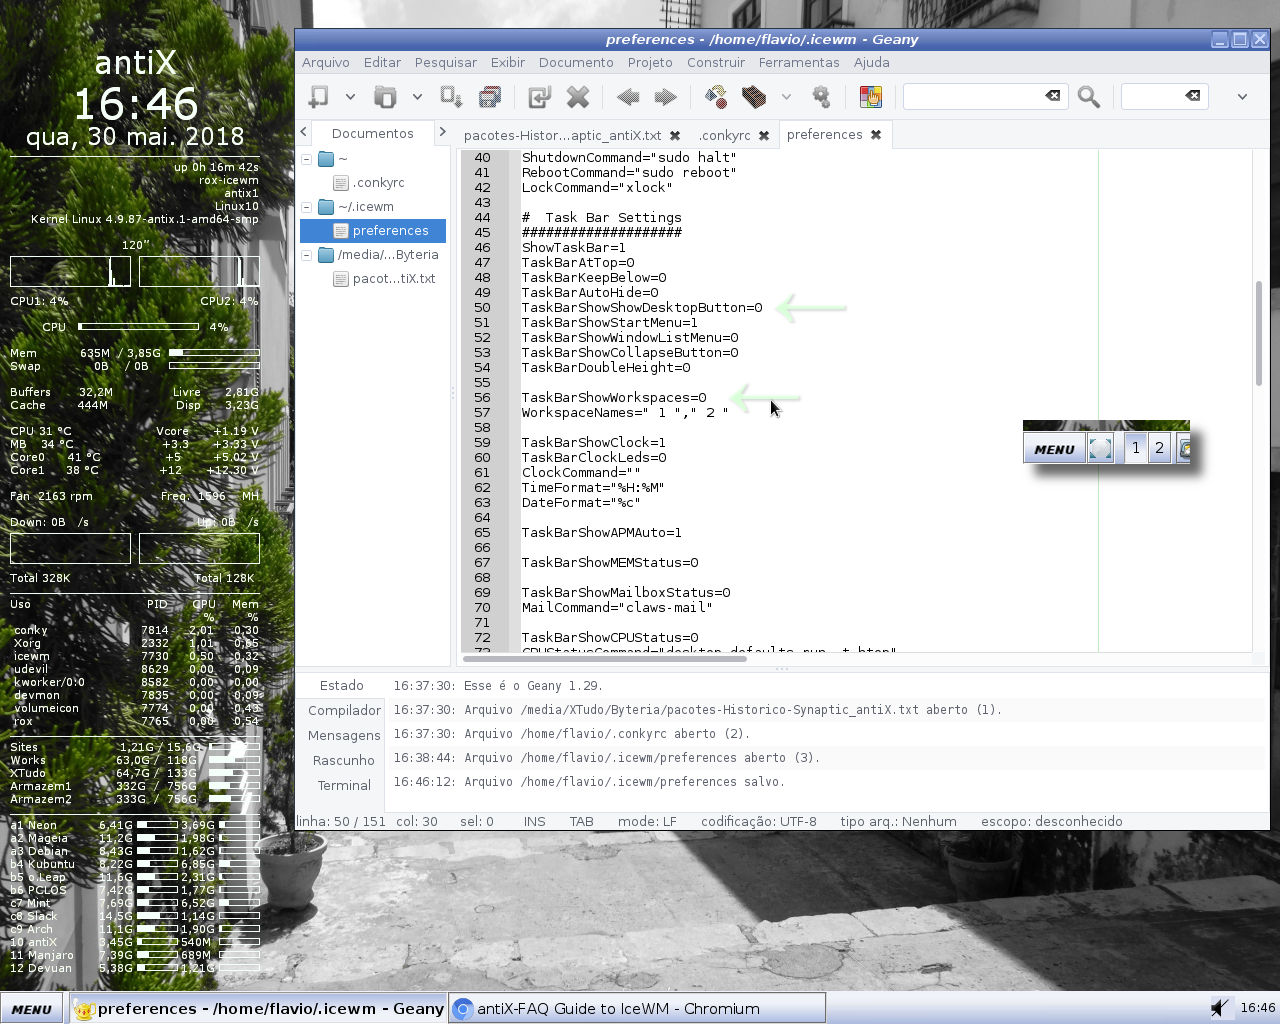
Task: Click the Open file toolbar icon
Action: pos(385,97)
